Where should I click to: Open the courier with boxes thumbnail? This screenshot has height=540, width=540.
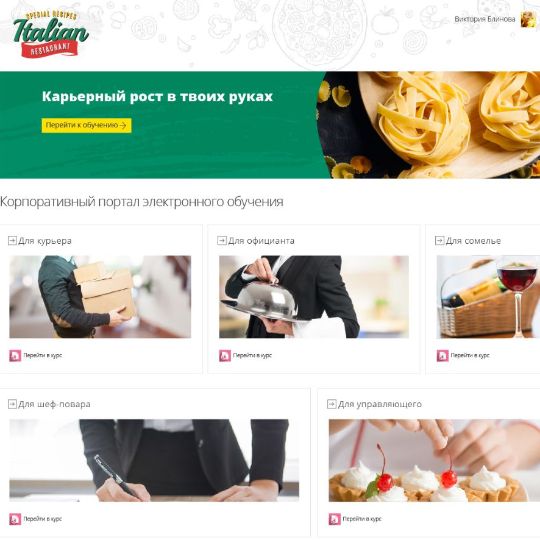click(x=100, y=297)
